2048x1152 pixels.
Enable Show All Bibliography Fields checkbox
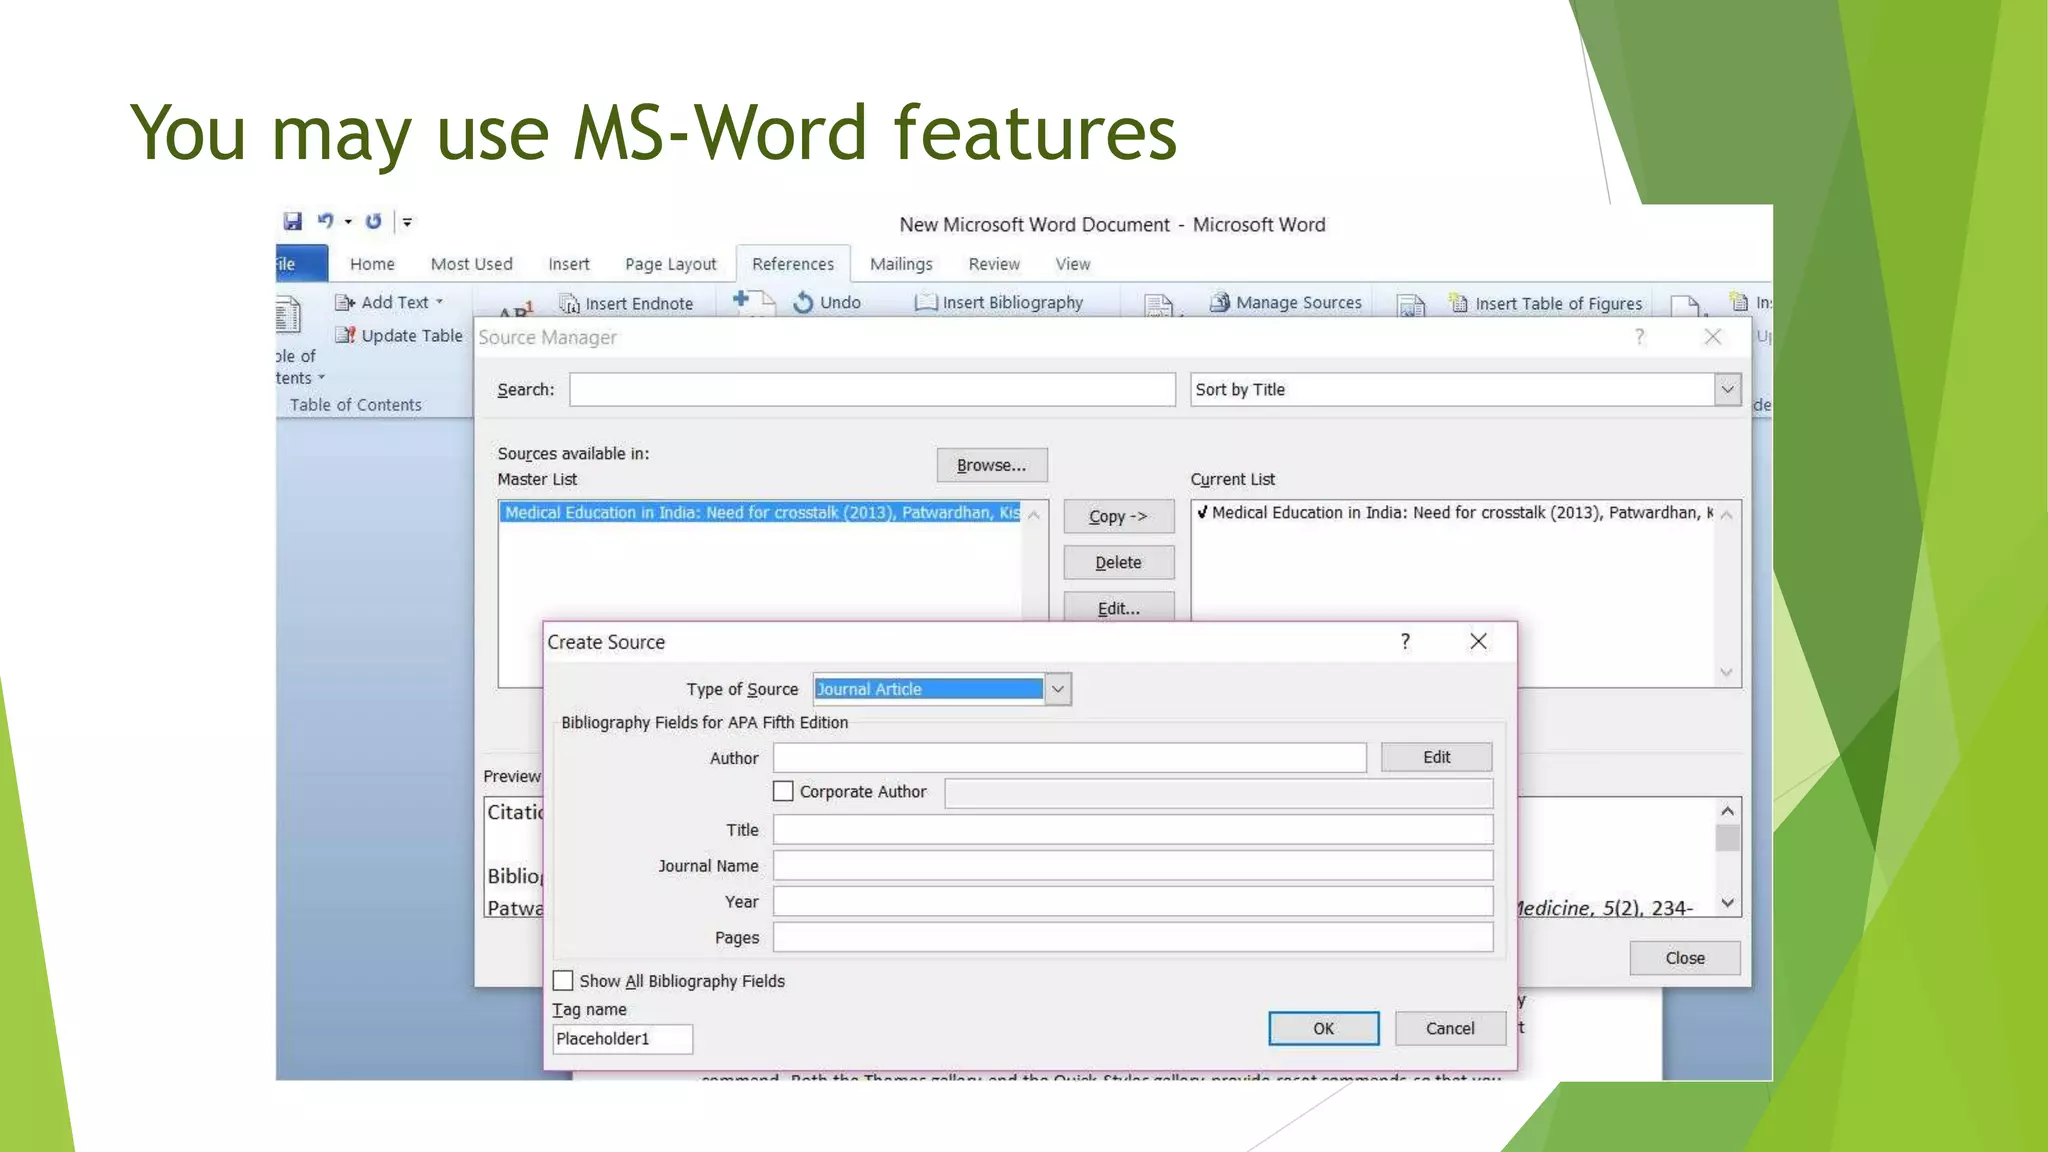coord(563,980)
